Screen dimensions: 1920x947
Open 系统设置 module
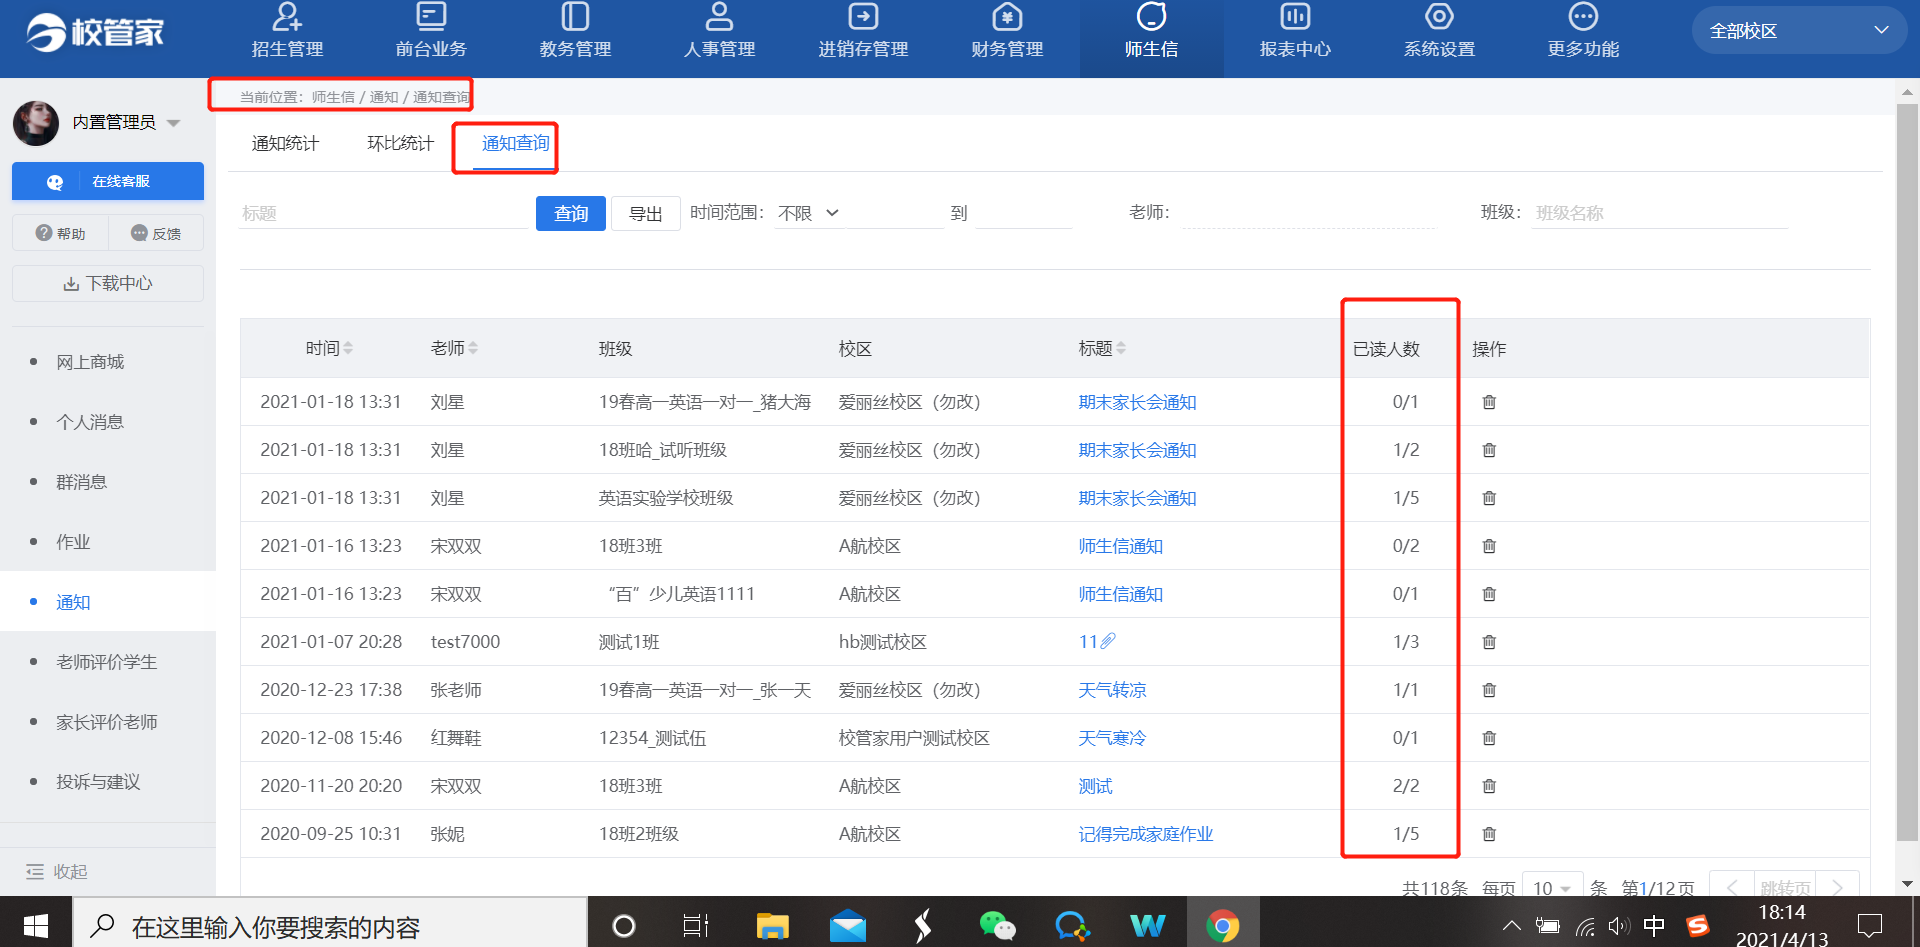point(1439,33)
